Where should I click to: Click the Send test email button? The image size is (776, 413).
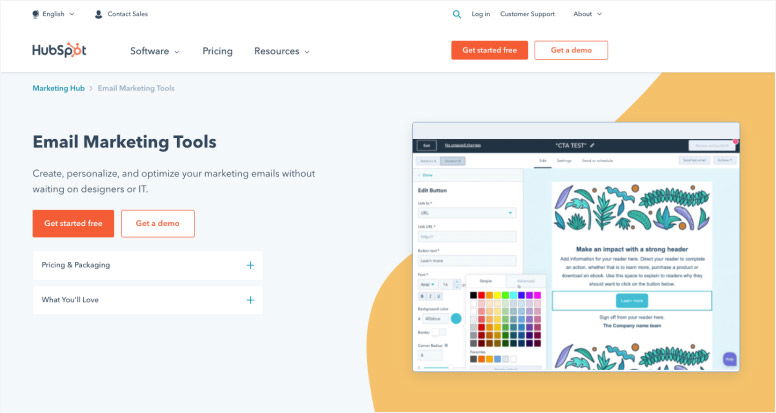tap(694, 160)
